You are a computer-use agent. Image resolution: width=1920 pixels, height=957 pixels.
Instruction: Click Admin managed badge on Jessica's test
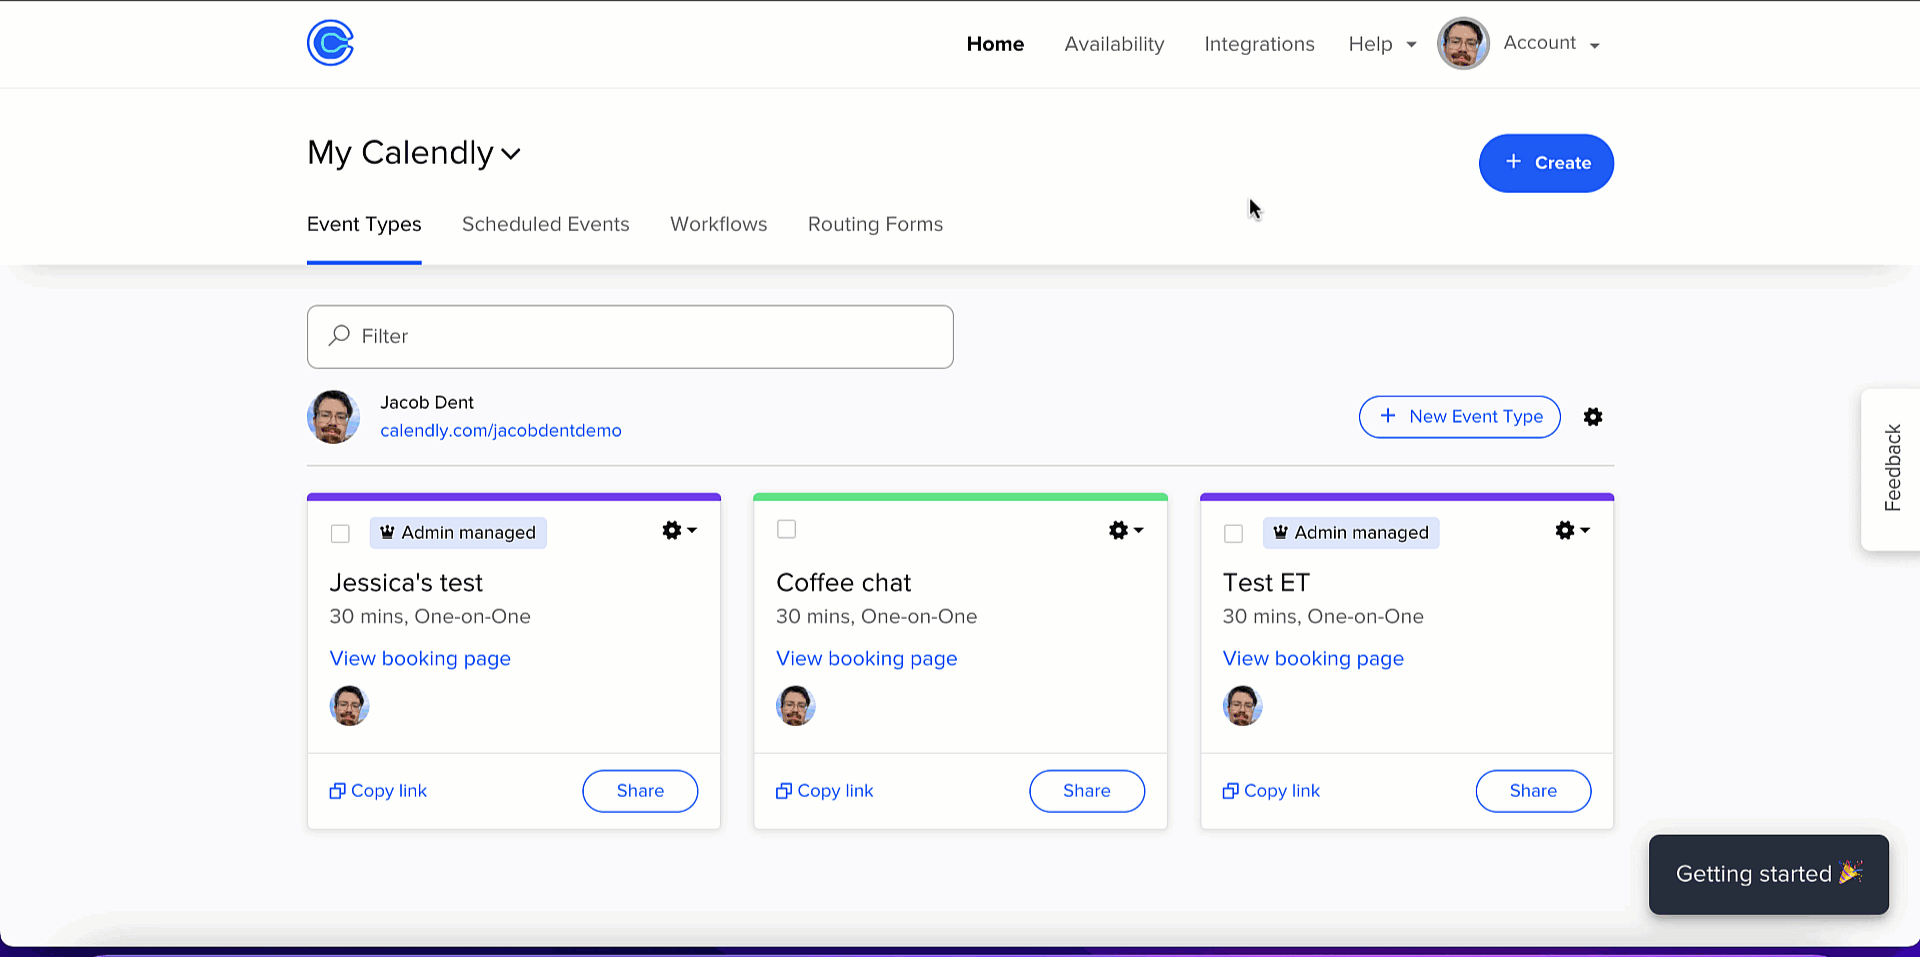(458, 533)
